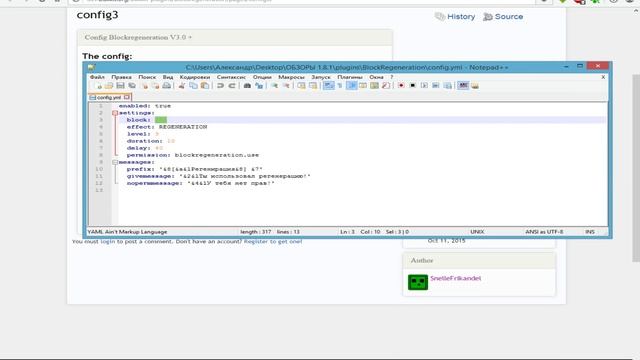
Task: Click the Open file folder icon
Action: [x=109, y=86]
